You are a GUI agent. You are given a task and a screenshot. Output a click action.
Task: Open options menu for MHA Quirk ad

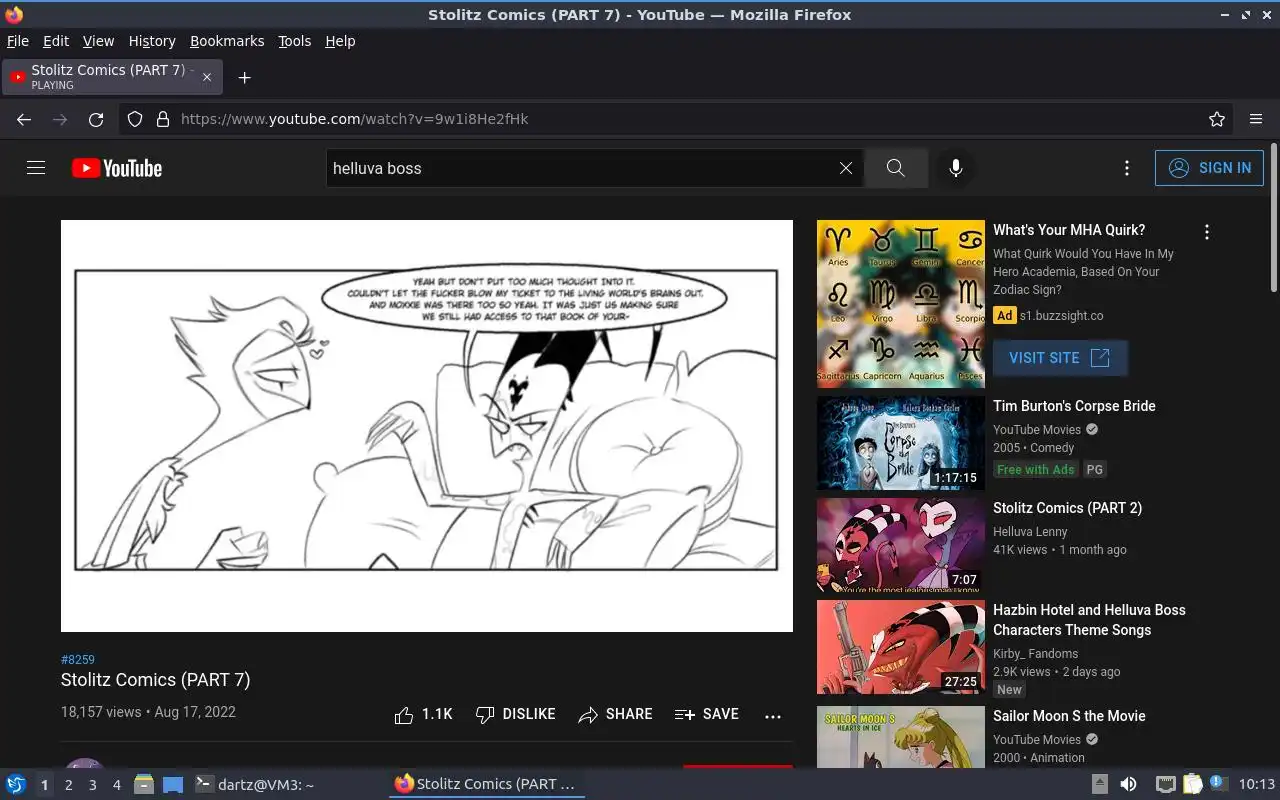tap(1207, 232)
